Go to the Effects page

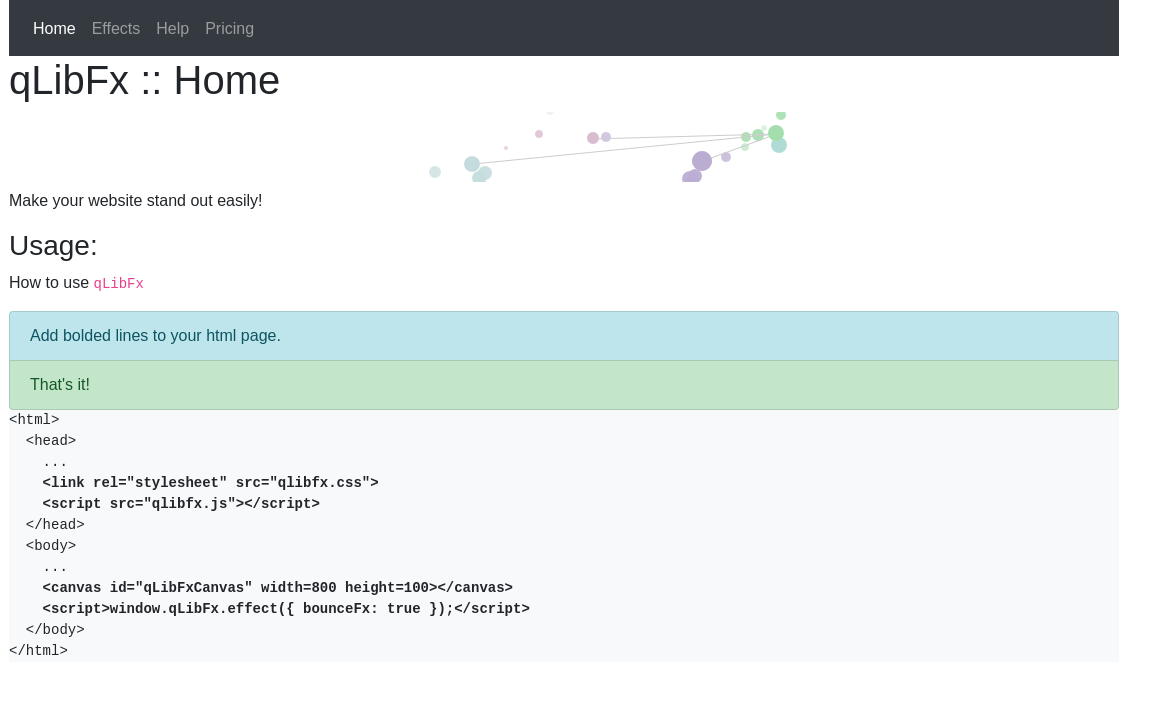116,28
